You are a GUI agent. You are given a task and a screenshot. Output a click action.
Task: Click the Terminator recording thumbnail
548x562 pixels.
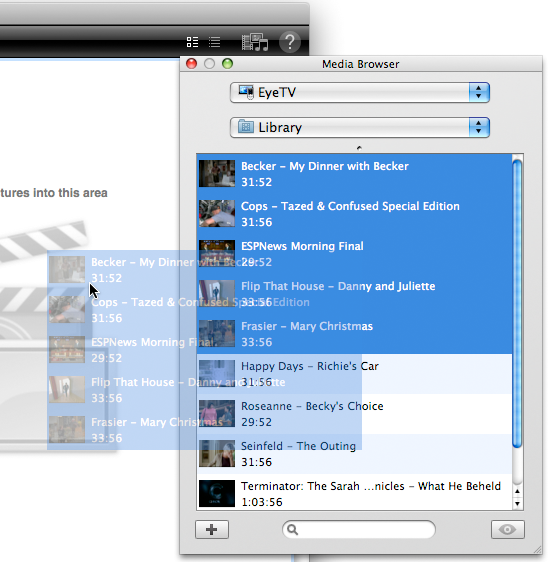click(217, 494)
